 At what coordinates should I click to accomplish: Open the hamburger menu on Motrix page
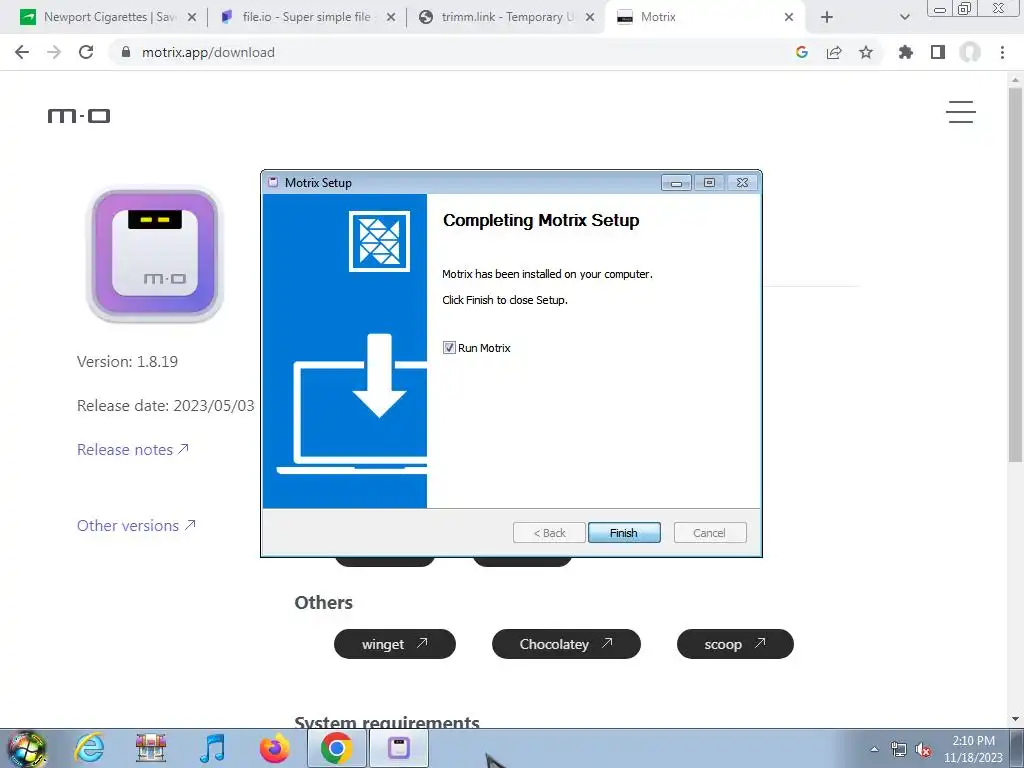click(961, 112)
